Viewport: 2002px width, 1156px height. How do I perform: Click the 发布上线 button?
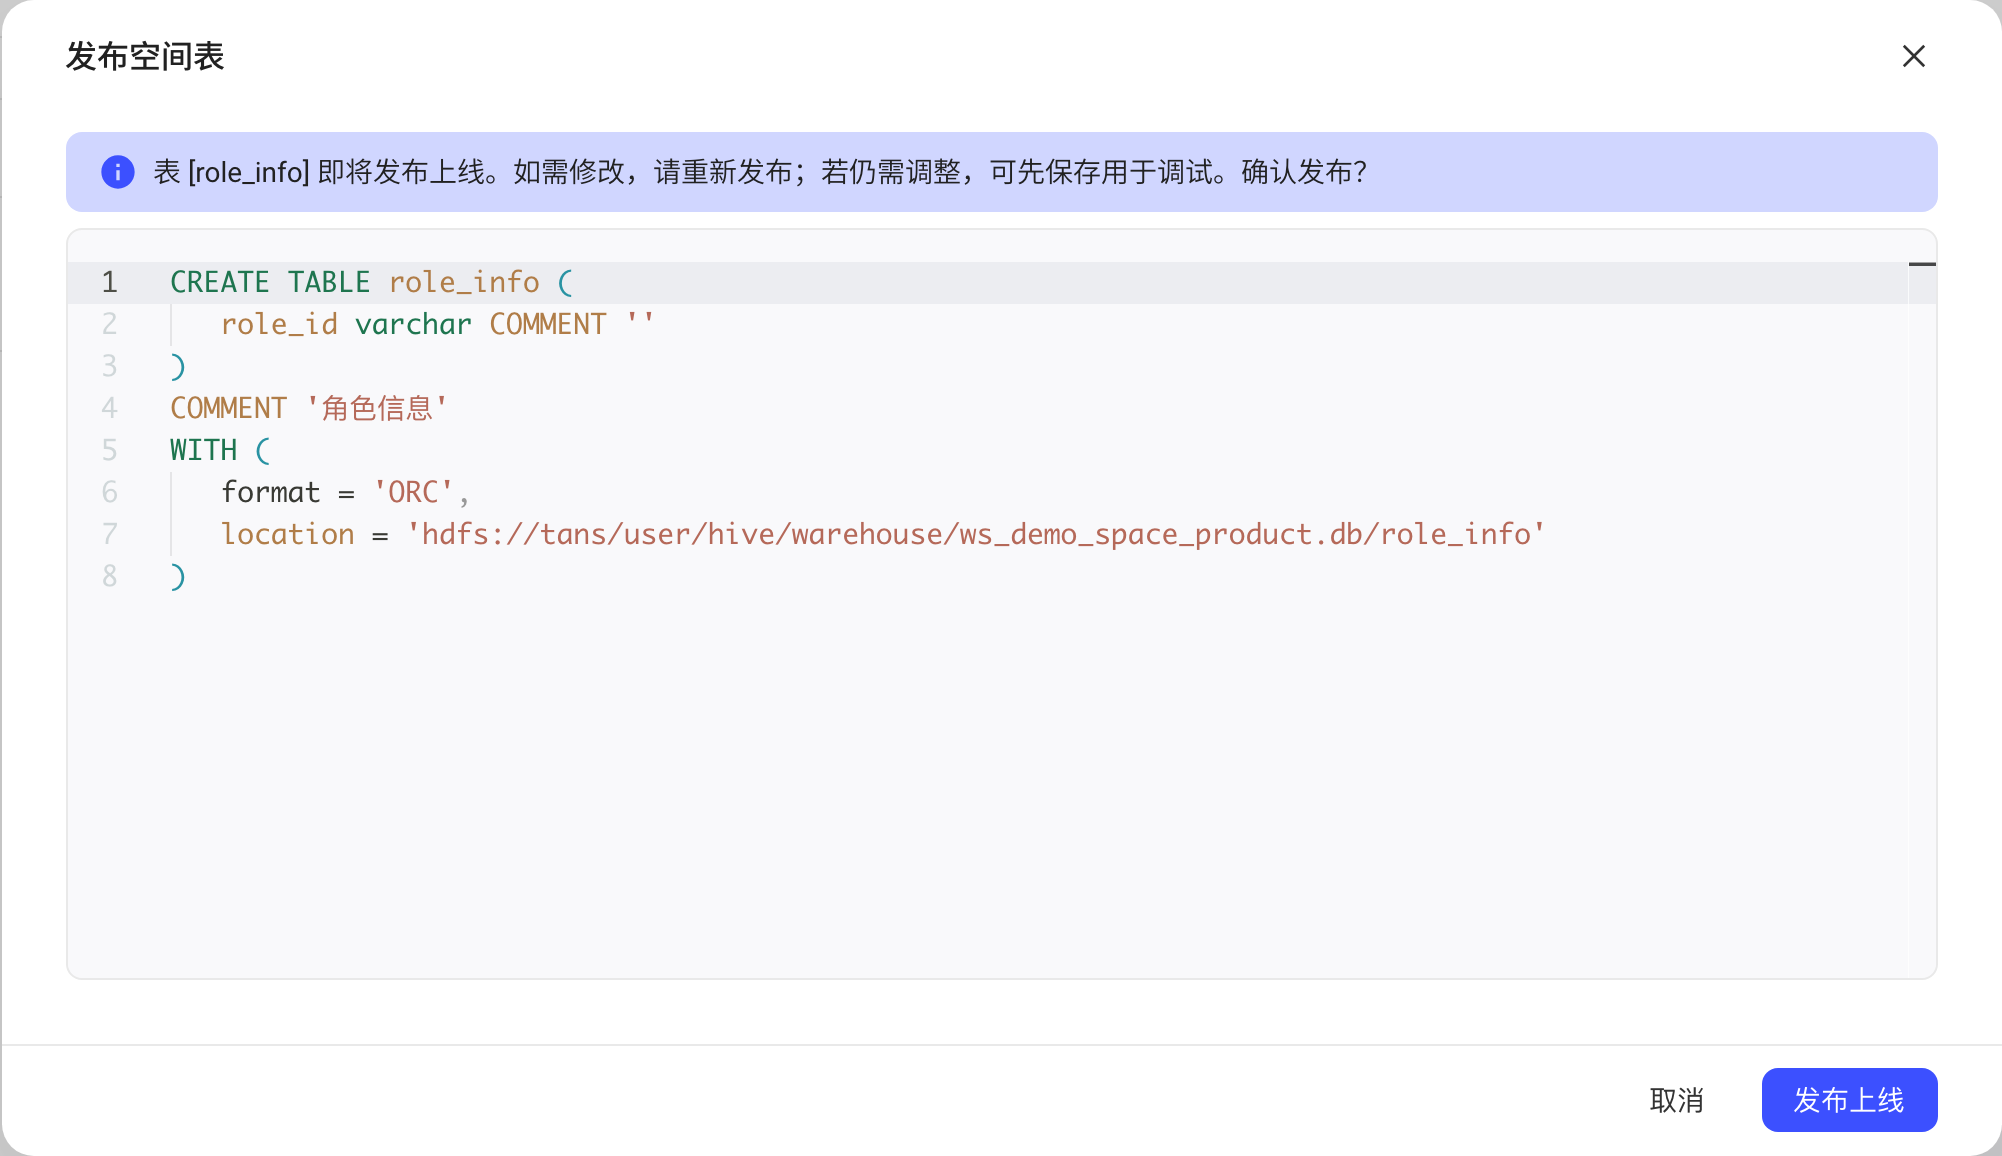[1849, 1100]
